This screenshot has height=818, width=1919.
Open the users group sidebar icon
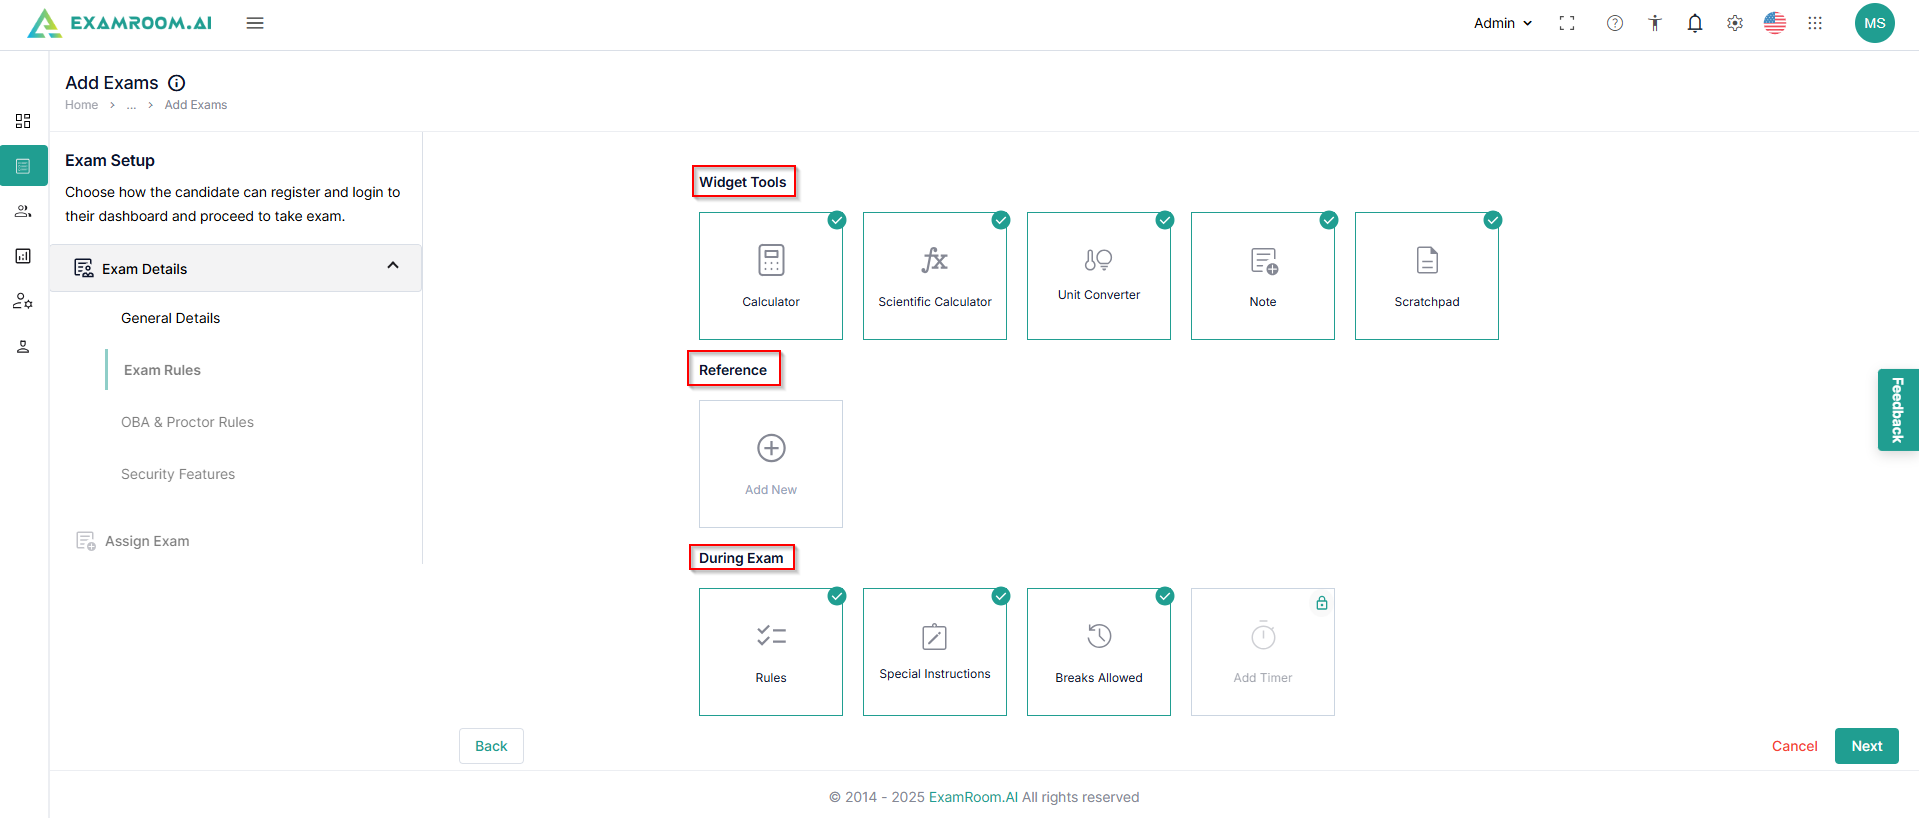pyautogui.click(x=23, y=211)
